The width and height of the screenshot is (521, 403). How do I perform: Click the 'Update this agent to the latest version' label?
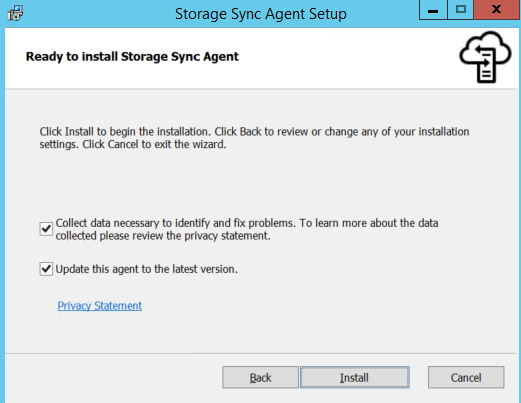coord(146,269)
